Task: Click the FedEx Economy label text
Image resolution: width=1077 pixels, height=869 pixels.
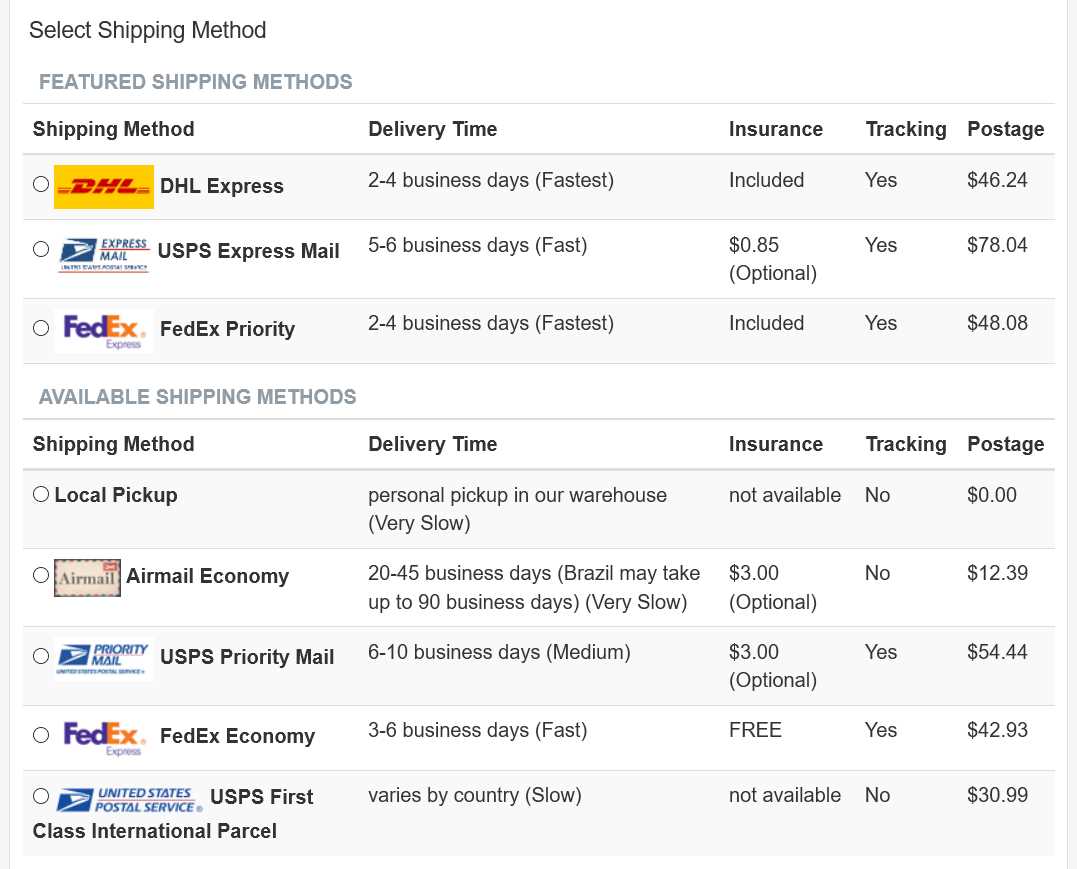Action: 238,736
